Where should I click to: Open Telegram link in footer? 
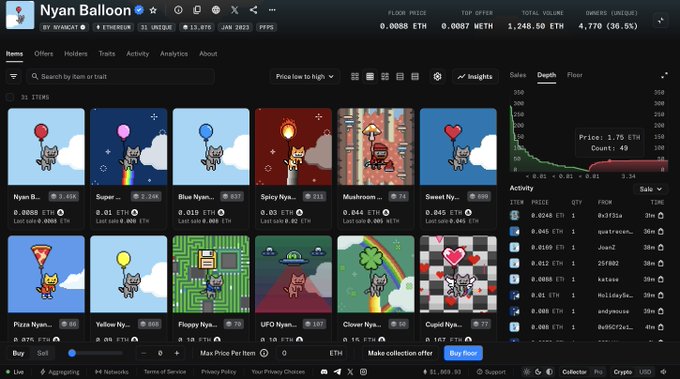(337, 372)
